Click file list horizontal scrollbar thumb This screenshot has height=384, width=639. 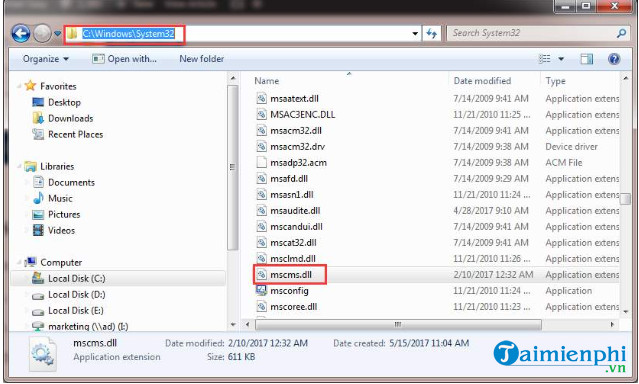(398, 324)
